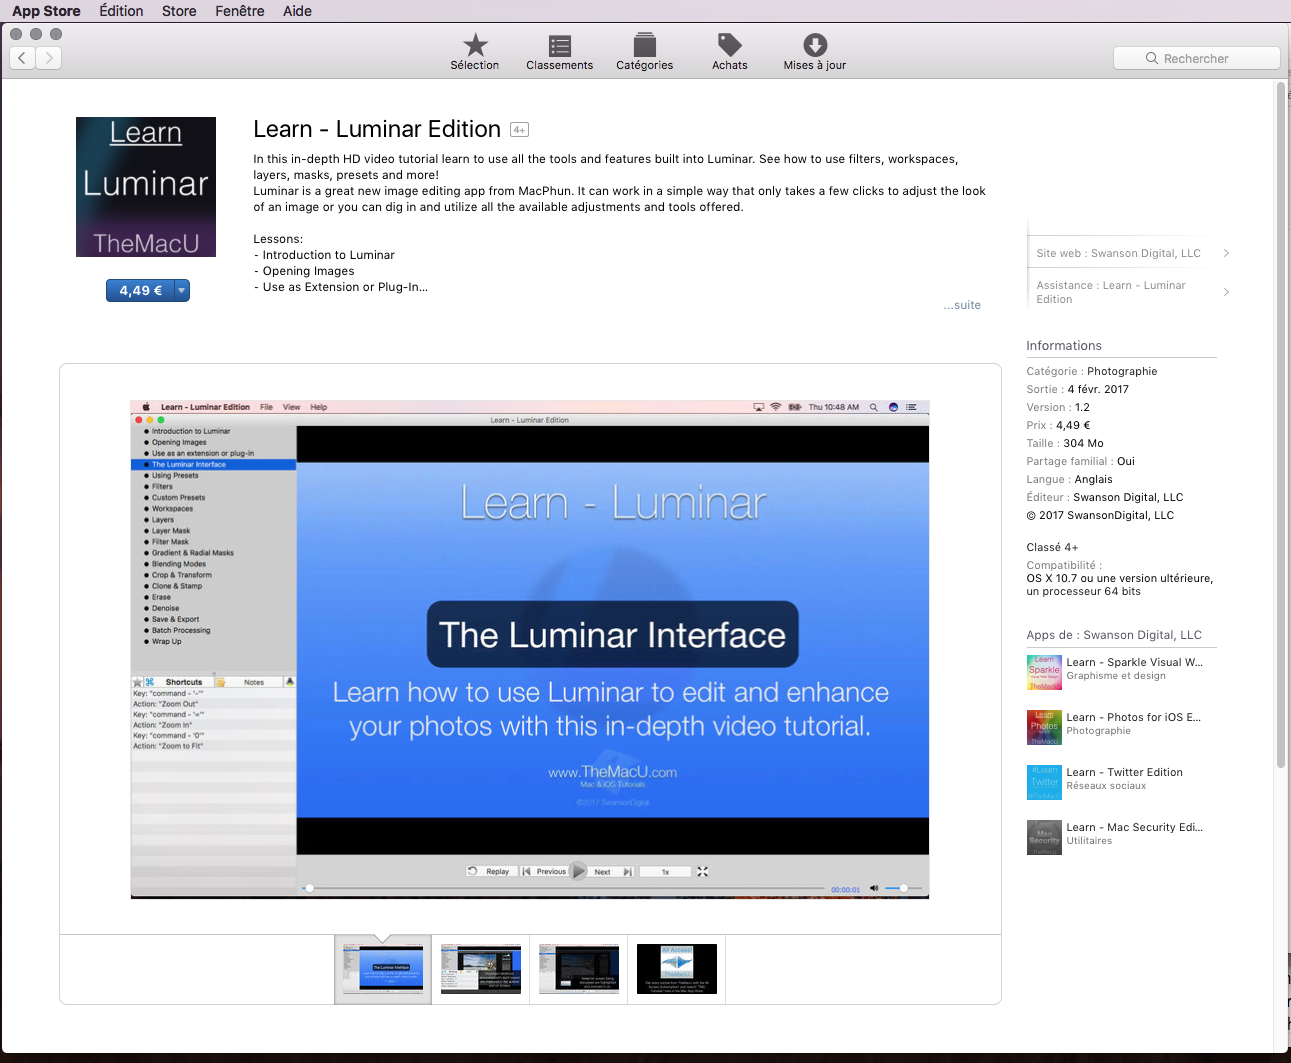
Task: Open the Mises à jour updates tab
Action: (814, 52)
